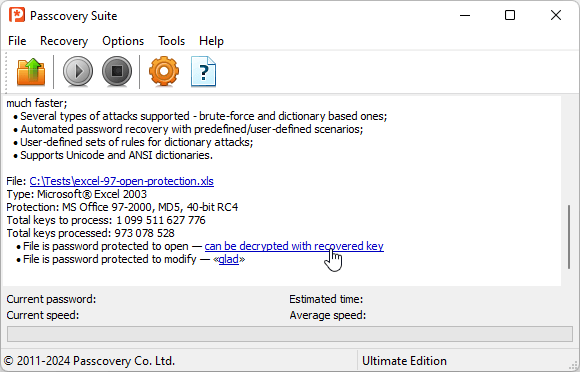Screen dimensions: 580x372
Task: Click the Passcovery Suite app logo icon
Action: (17, 16)
